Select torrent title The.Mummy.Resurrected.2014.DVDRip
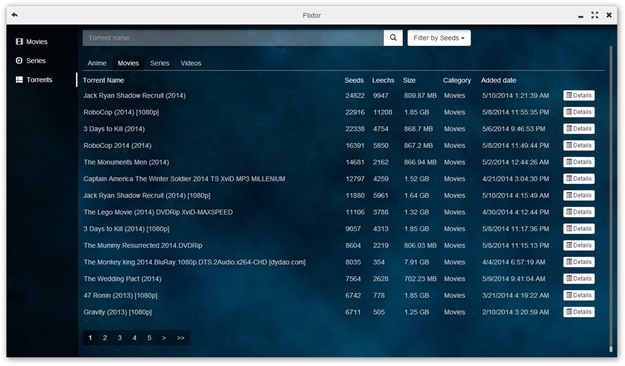 point(143,246)
